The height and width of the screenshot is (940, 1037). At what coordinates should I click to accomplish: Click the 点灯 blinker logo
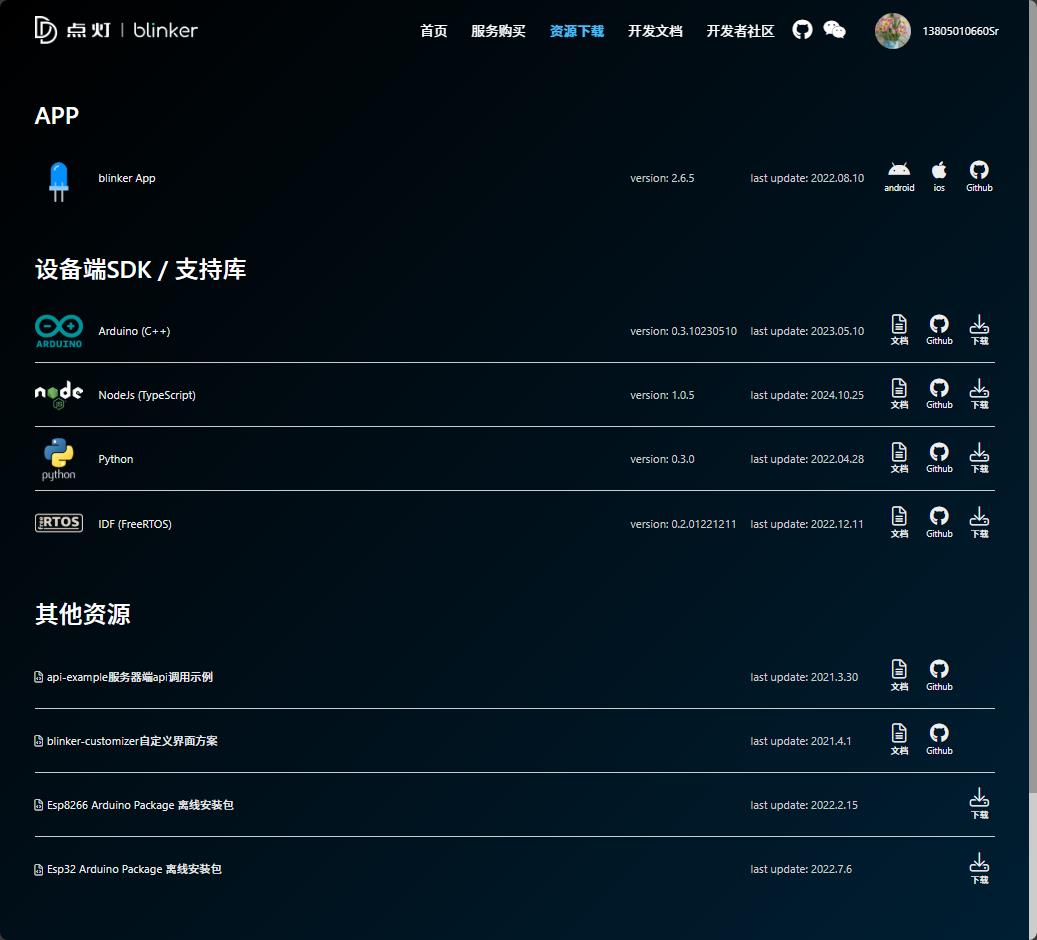coord(116,30)
